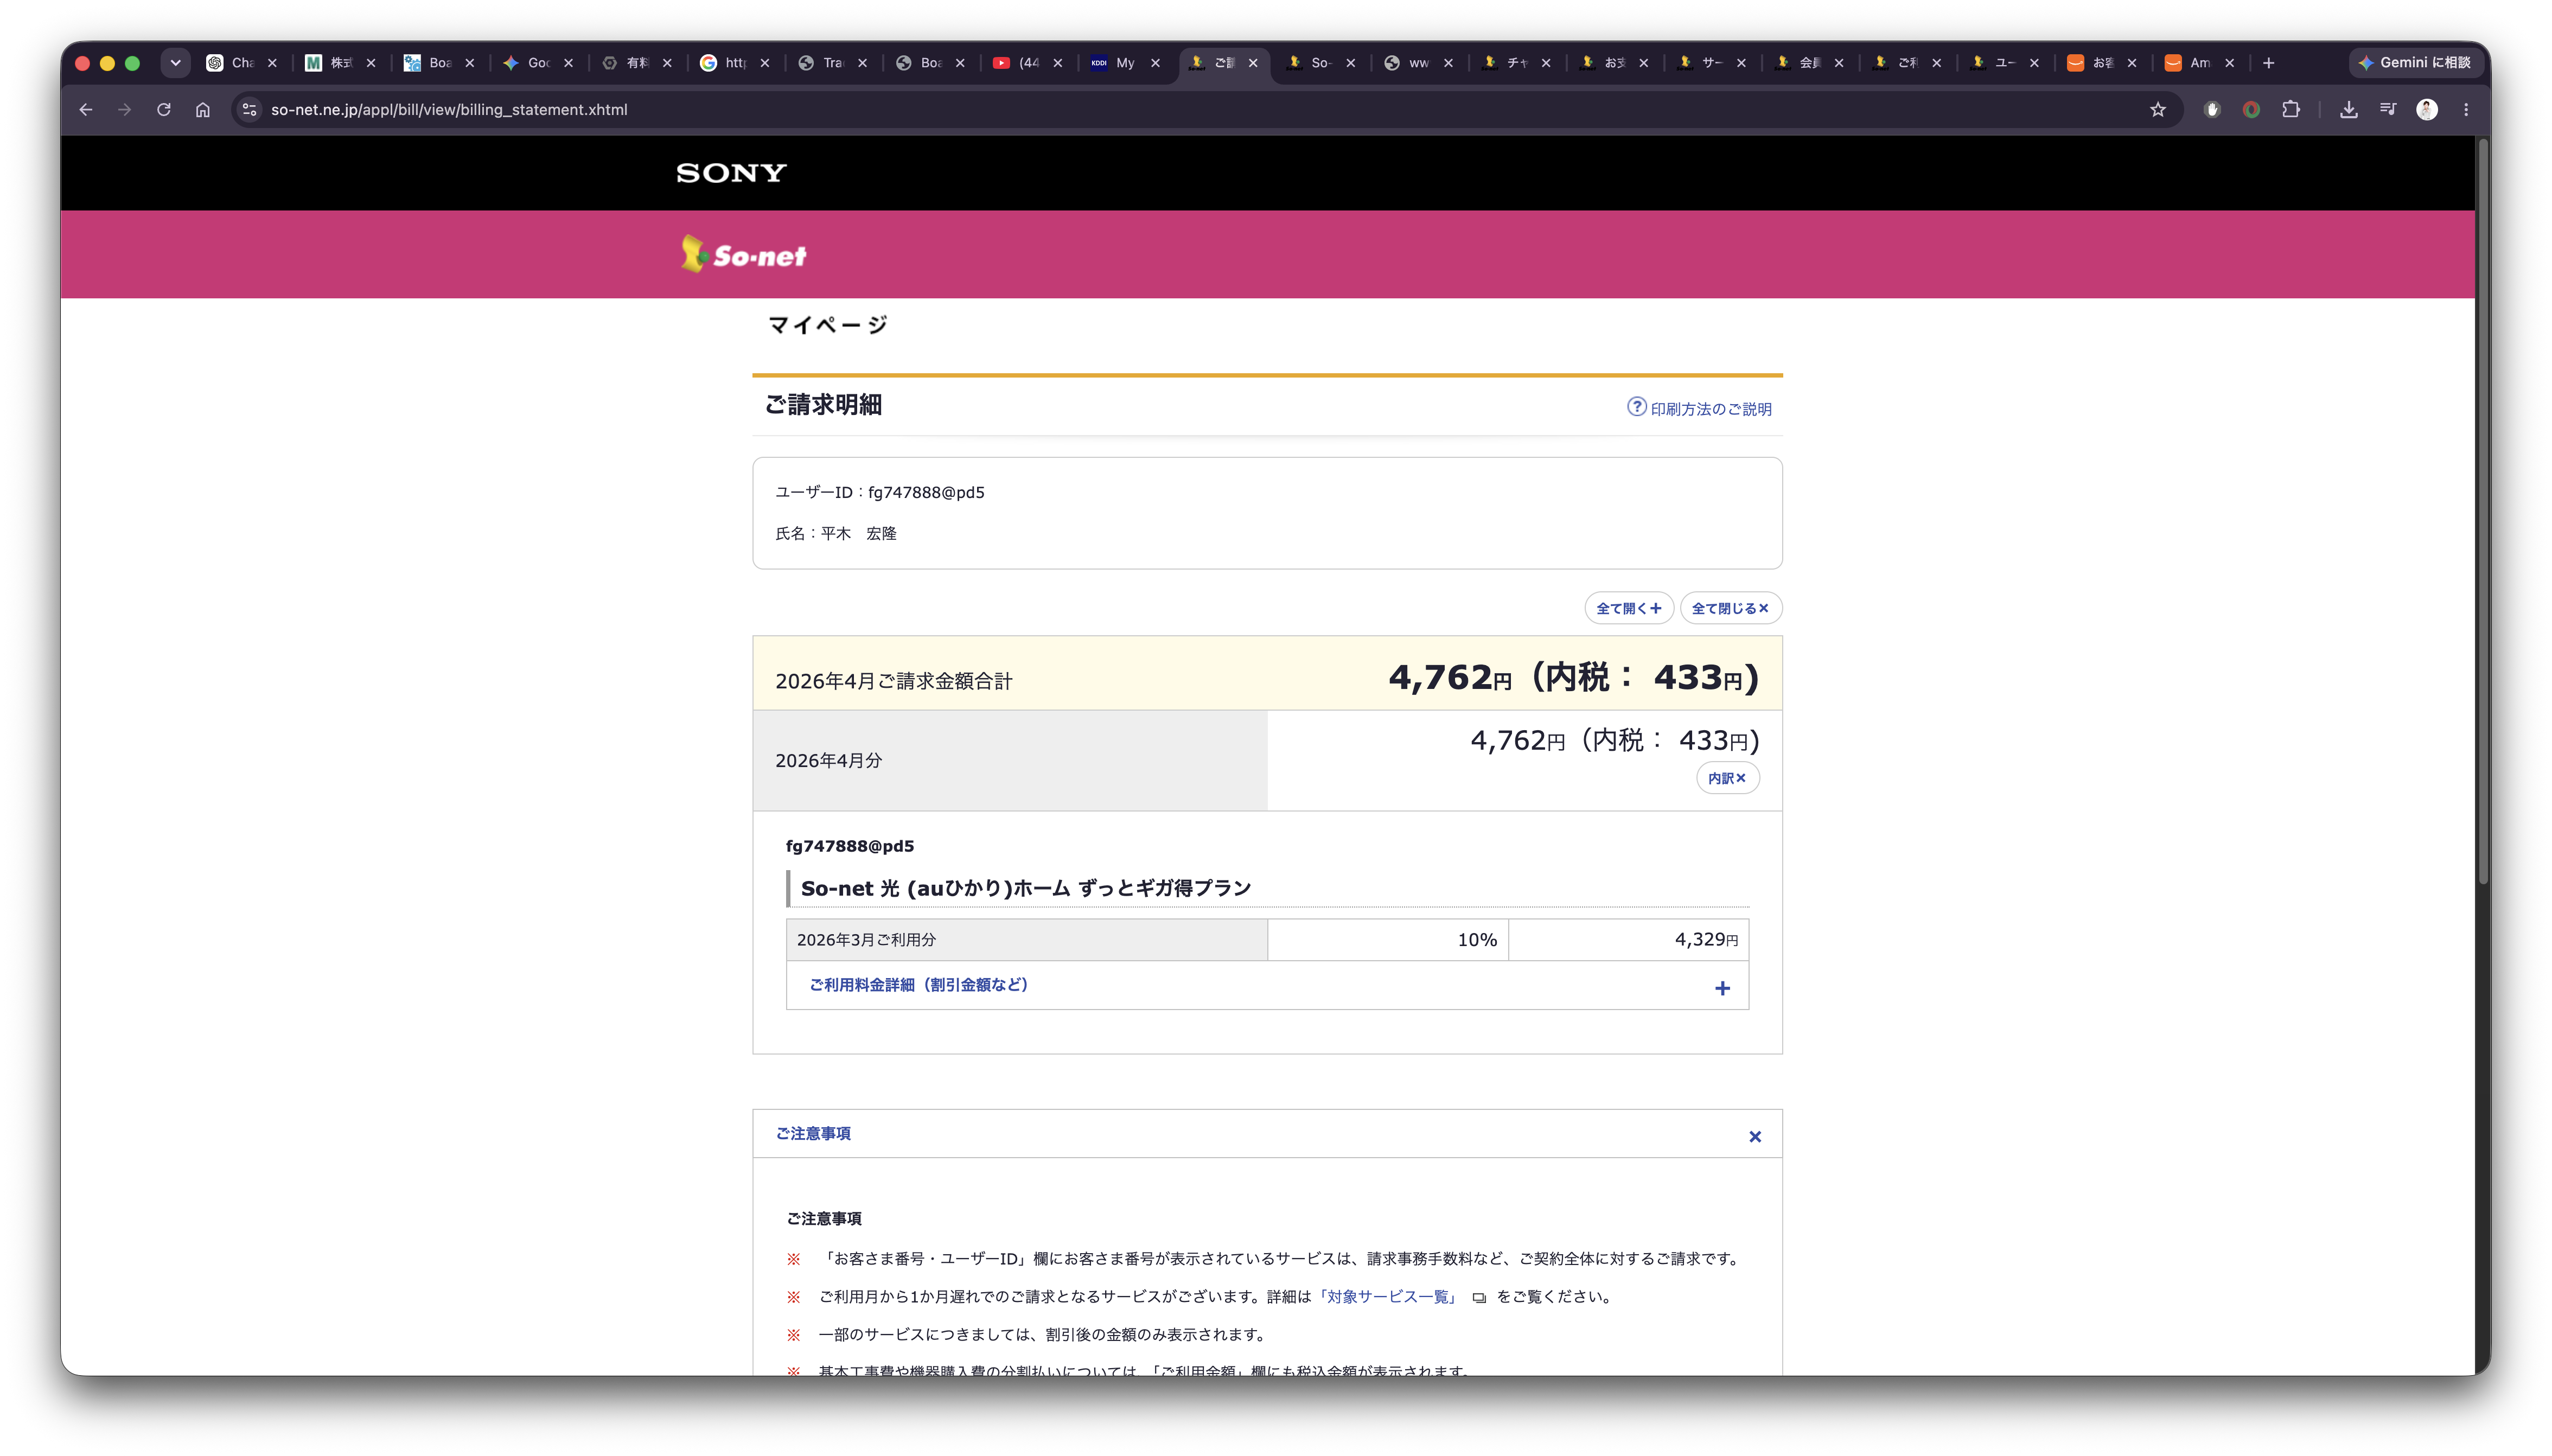Close the ChatGPT tab

(x=272, y=63)
